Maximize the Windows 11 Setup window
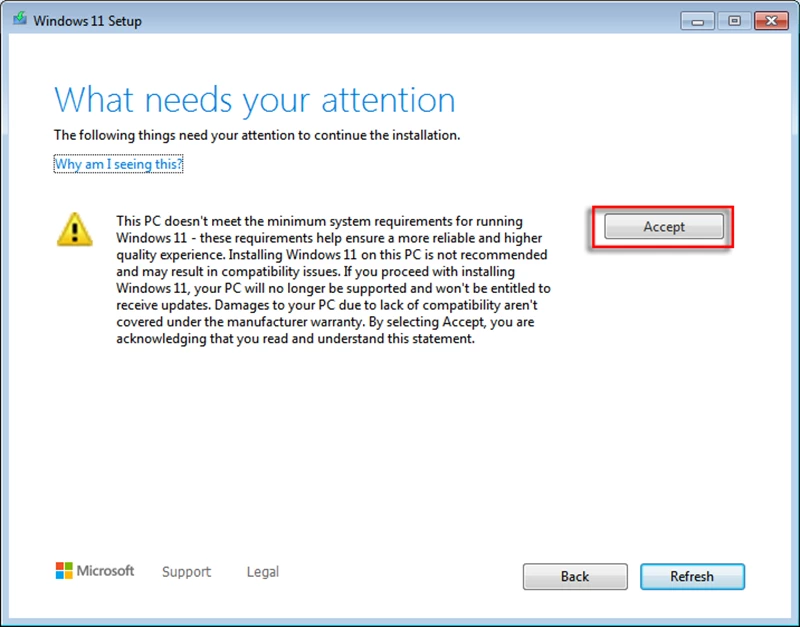800x627 pixels. [734, 21]
